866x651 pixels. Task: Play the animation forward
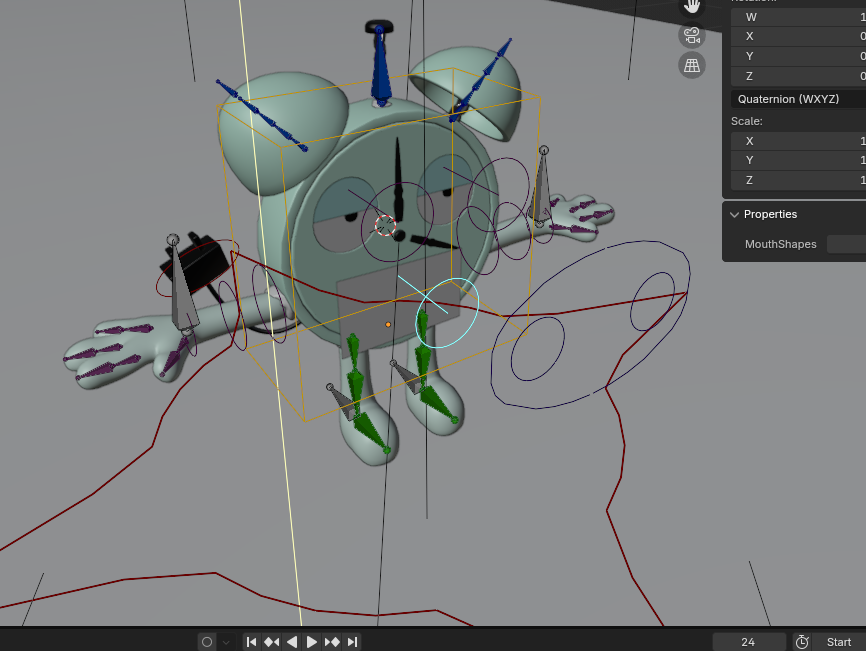pos(311,642)
